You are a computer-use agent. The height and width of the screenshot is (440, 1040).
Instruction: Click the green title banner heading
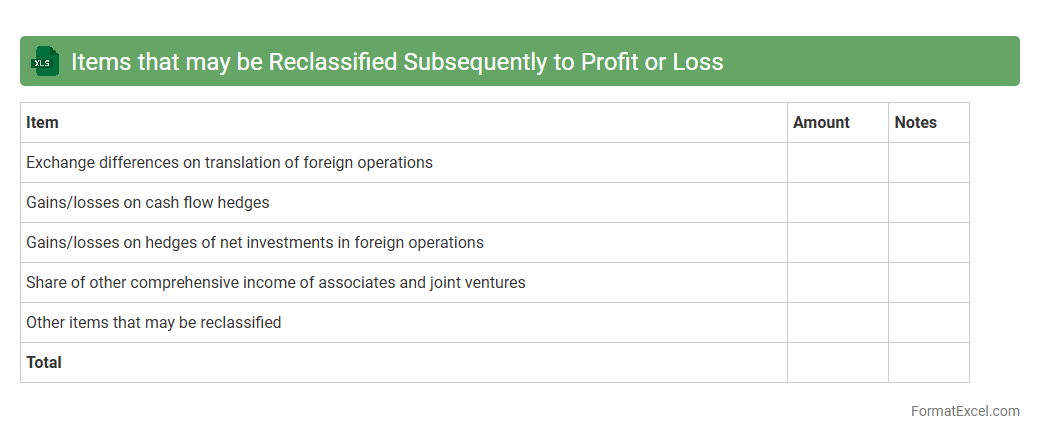397,62
